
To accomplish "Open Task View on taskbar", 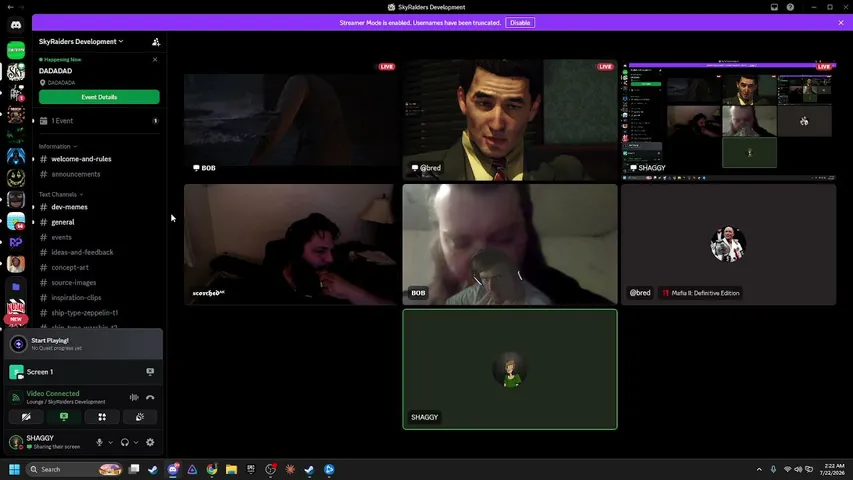I will 134,469.
